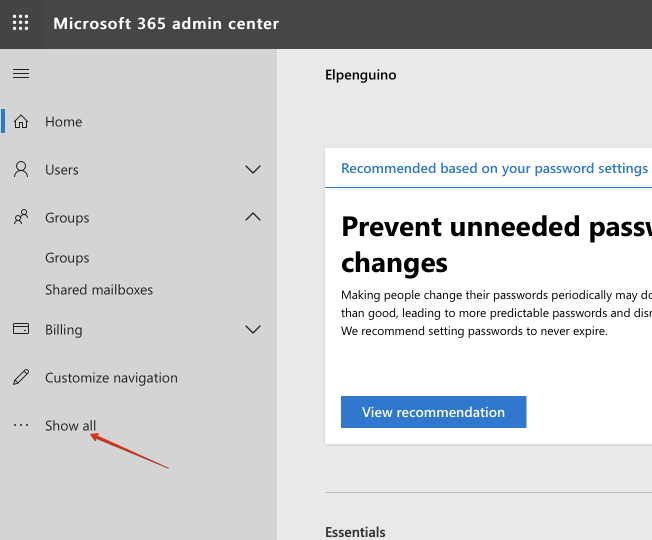
Task: Go to Home in the navigation
Action: tap(64, 122)
